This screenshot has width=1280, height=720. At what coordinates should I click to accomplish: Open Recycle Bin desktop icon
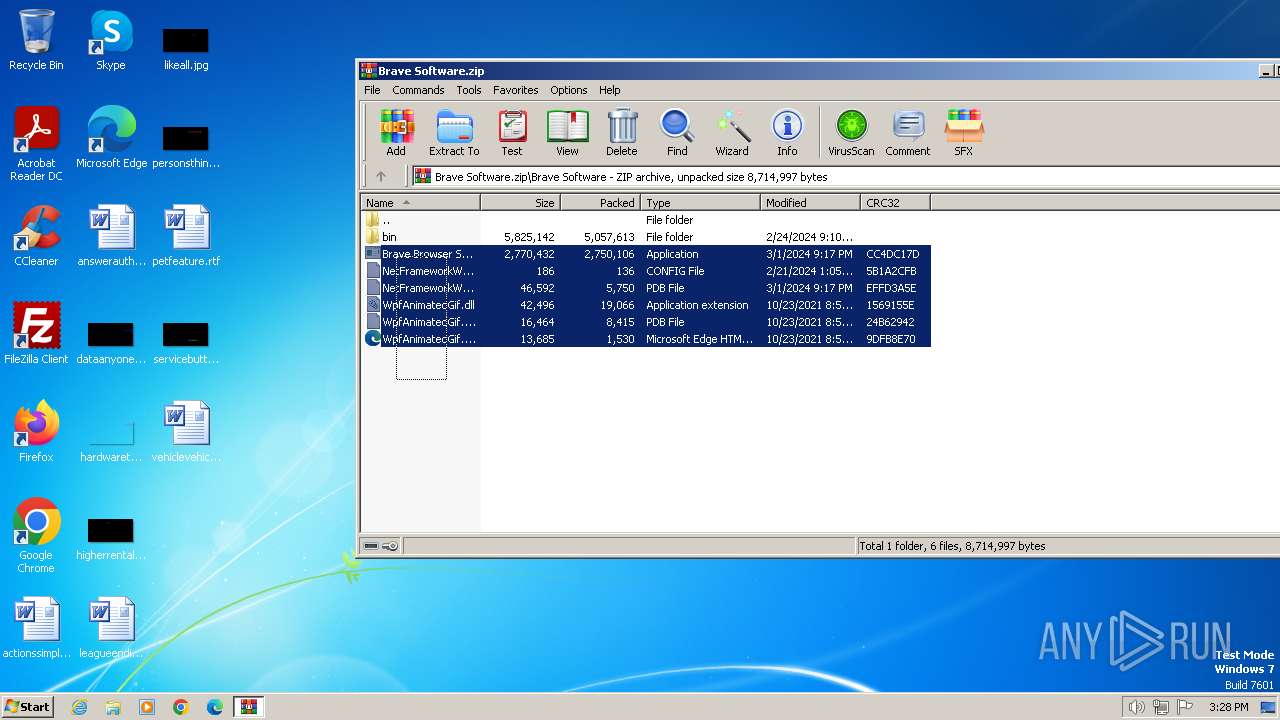pyautogui.click(x=36, y=40)
